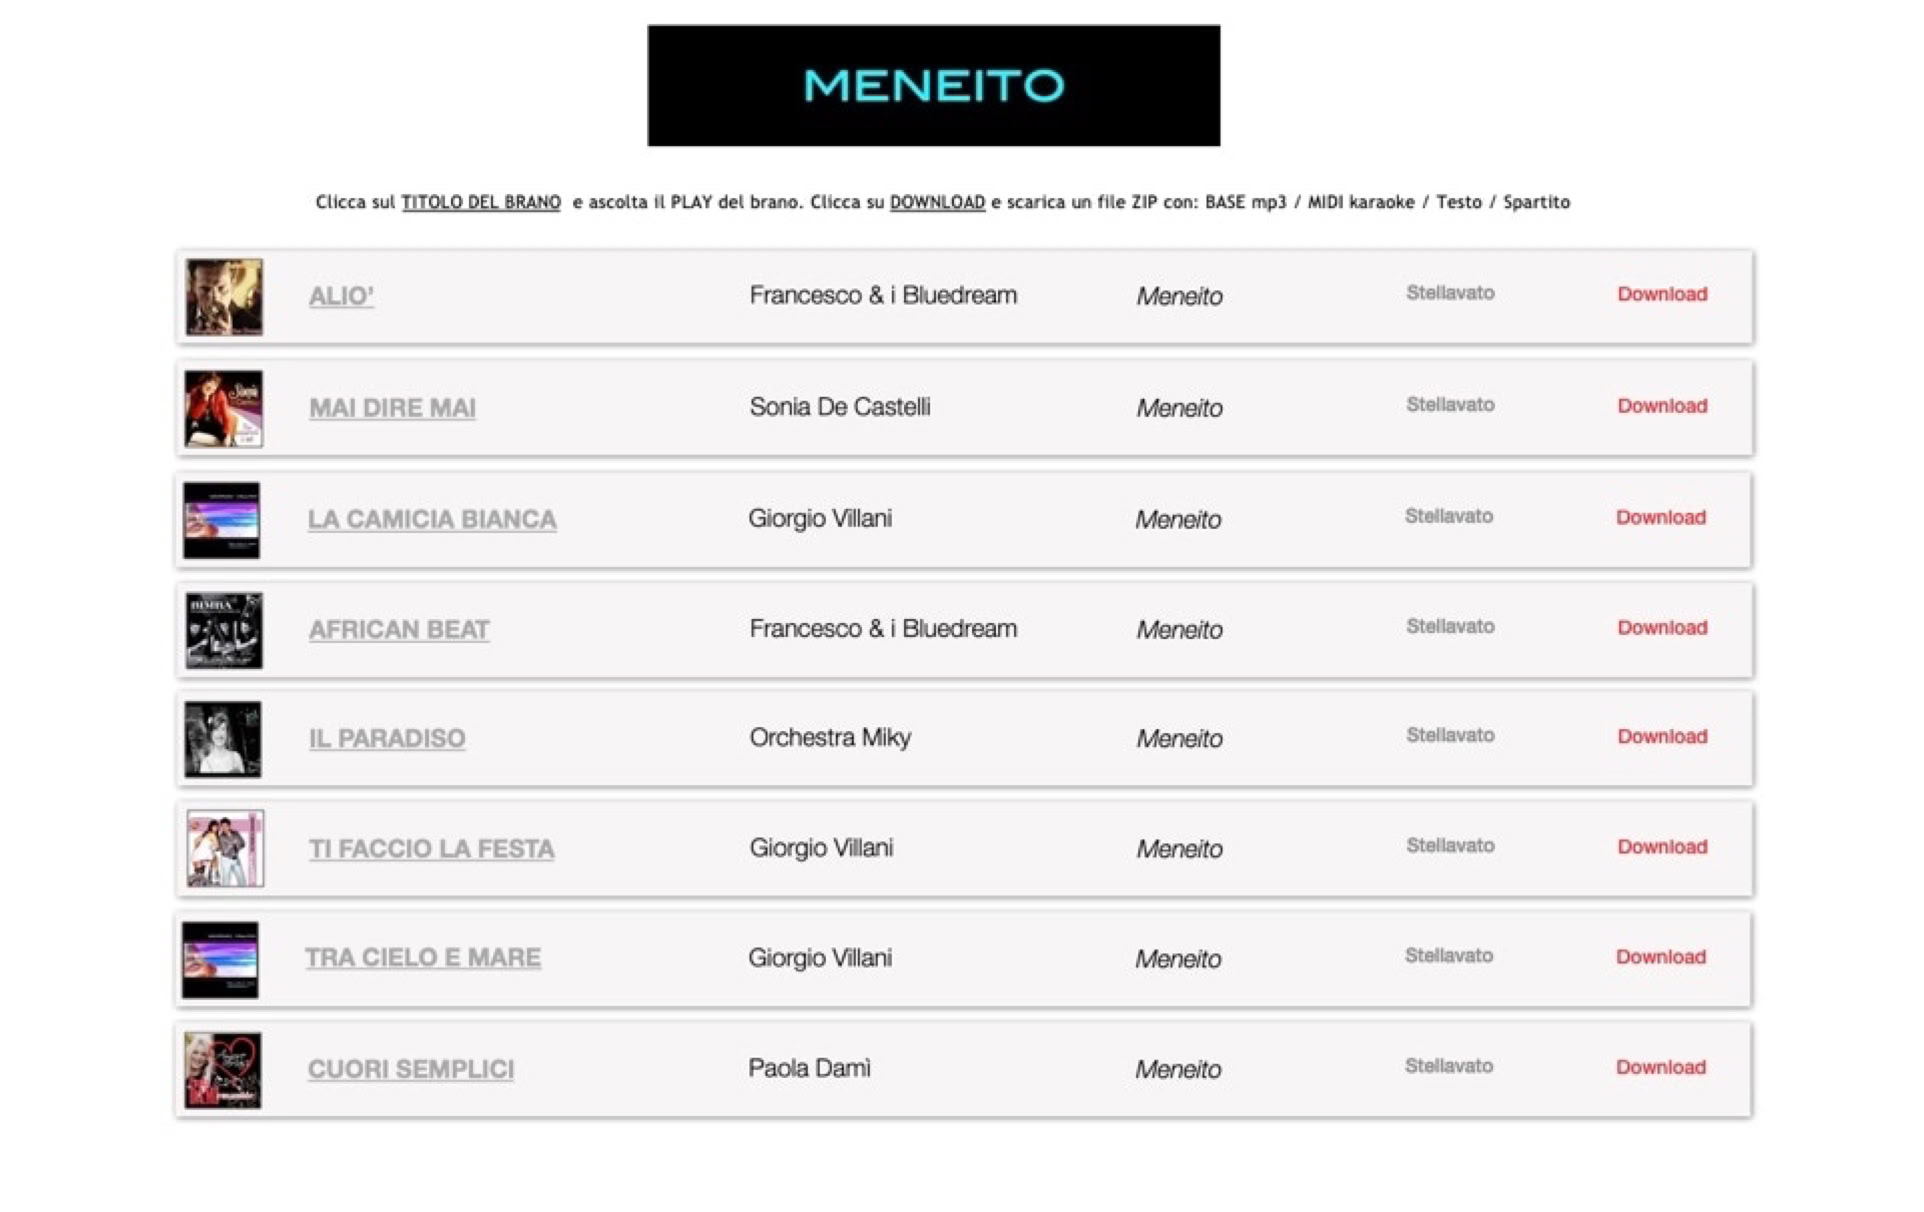Click the ALIO' album cover thumbnail

[x=224, y=297]
